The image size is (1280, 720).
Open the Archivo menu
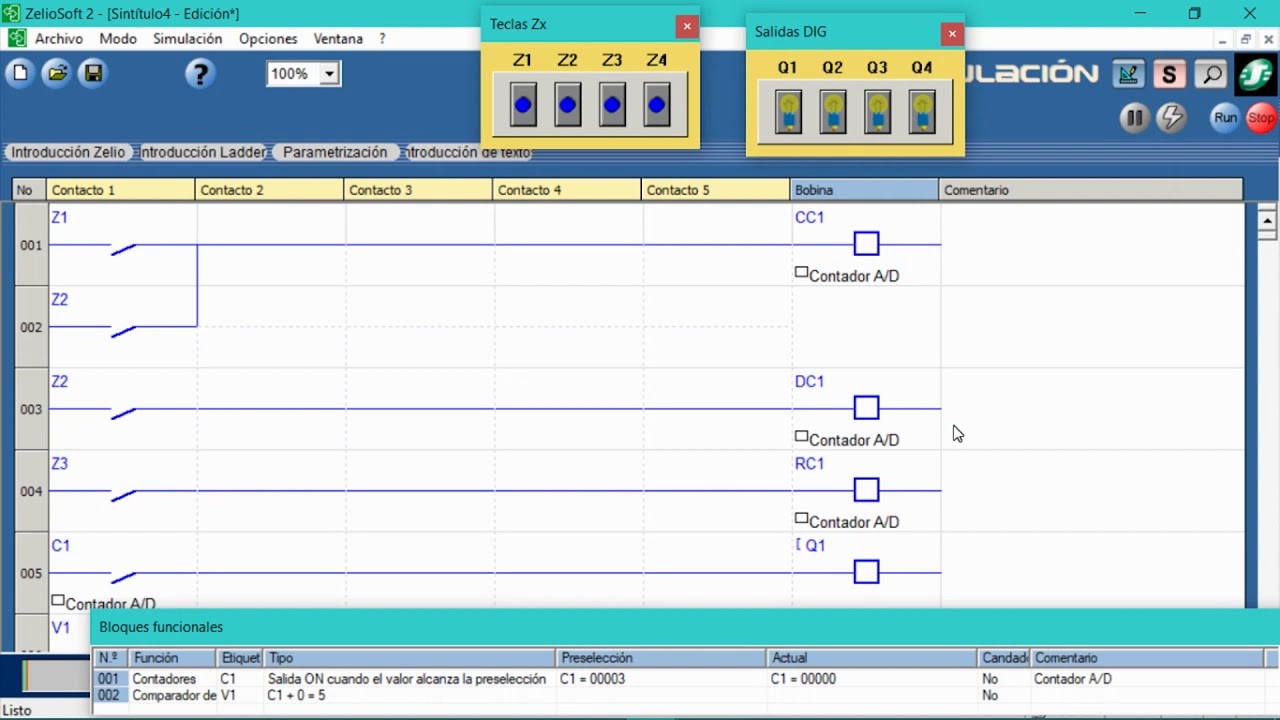[59, 39]
